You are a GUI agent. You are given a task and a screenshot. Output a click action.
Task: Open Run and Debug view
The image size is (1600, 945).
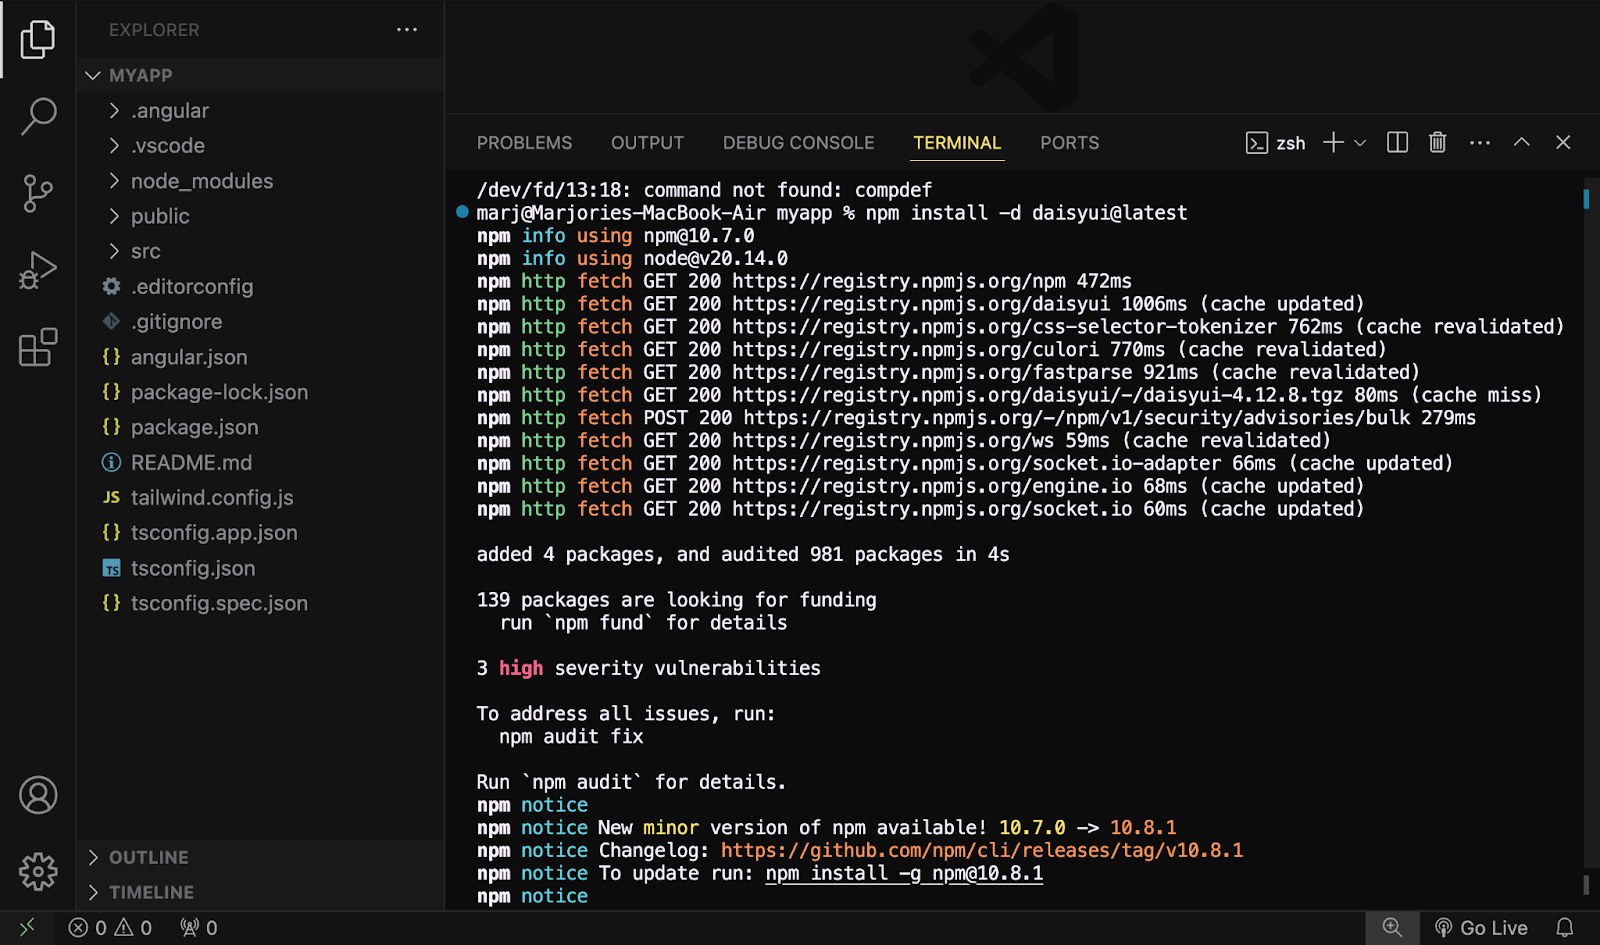(x=38, y=270)
